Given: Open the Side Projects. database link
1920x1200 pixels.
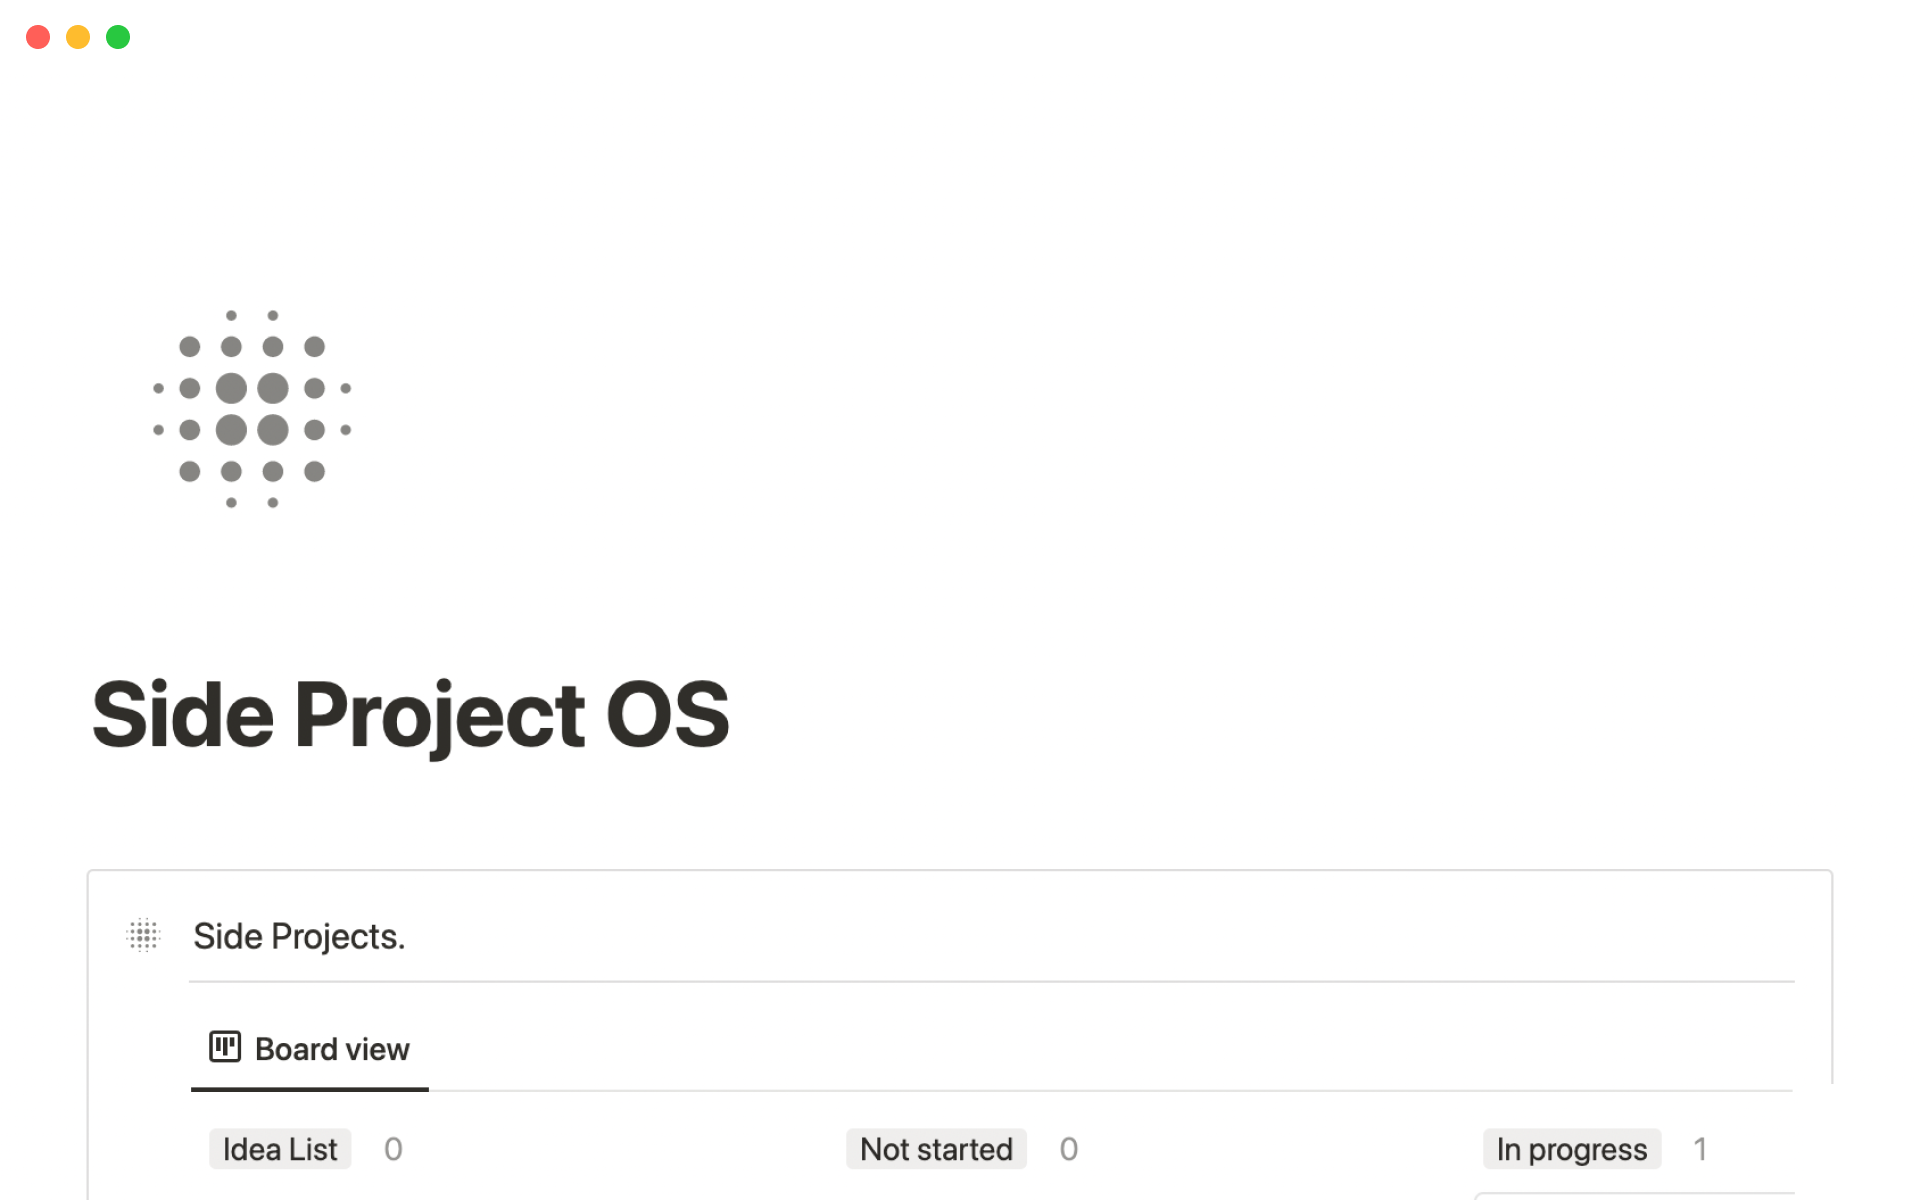Looking at the screenshot, I should point(299,936).
